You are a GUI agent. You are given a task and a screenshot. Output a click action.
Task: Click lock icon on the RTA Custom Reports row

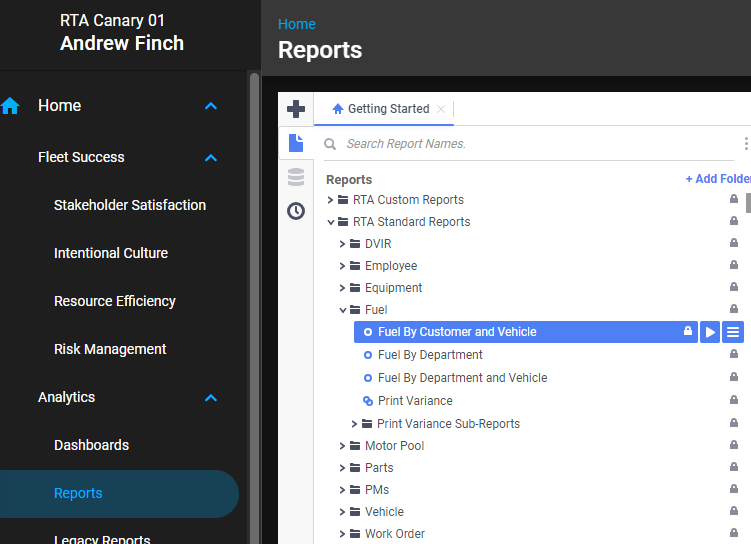click(734, 200)
